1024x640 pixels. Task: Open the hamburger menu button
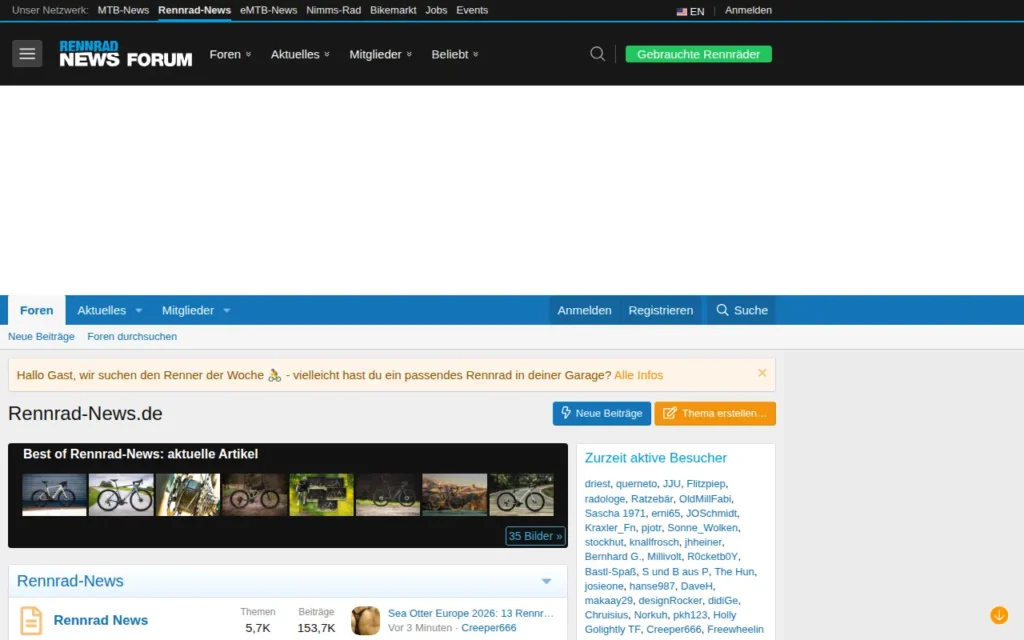[27, 54]
